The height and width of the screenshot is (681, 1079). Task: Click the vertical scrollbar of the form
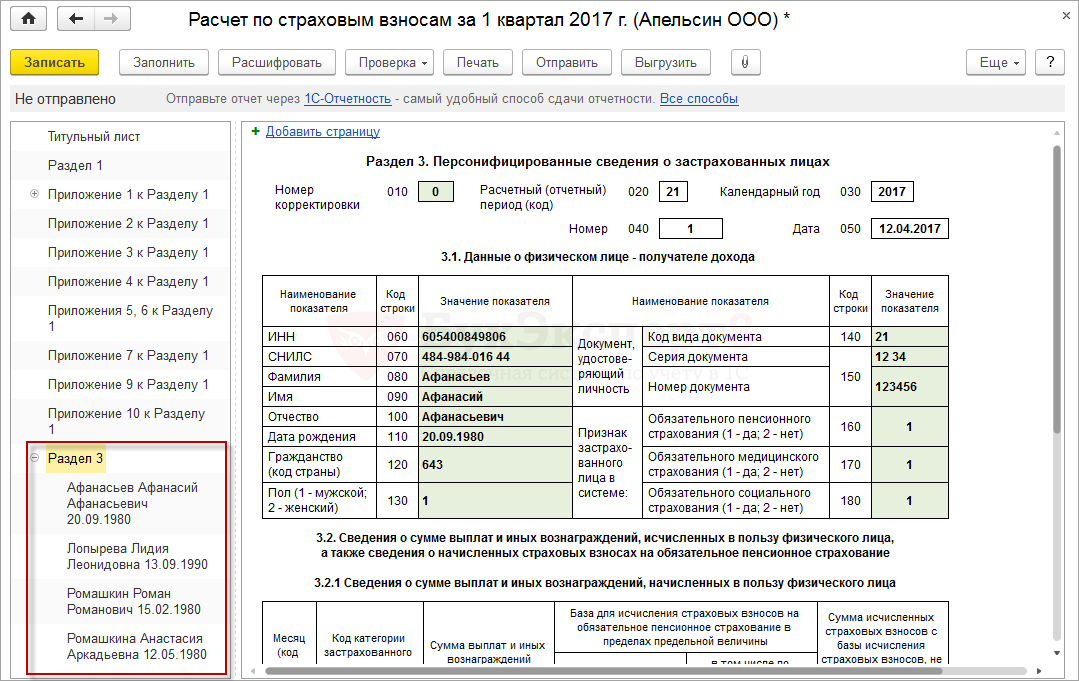[x=1057, y=290]
